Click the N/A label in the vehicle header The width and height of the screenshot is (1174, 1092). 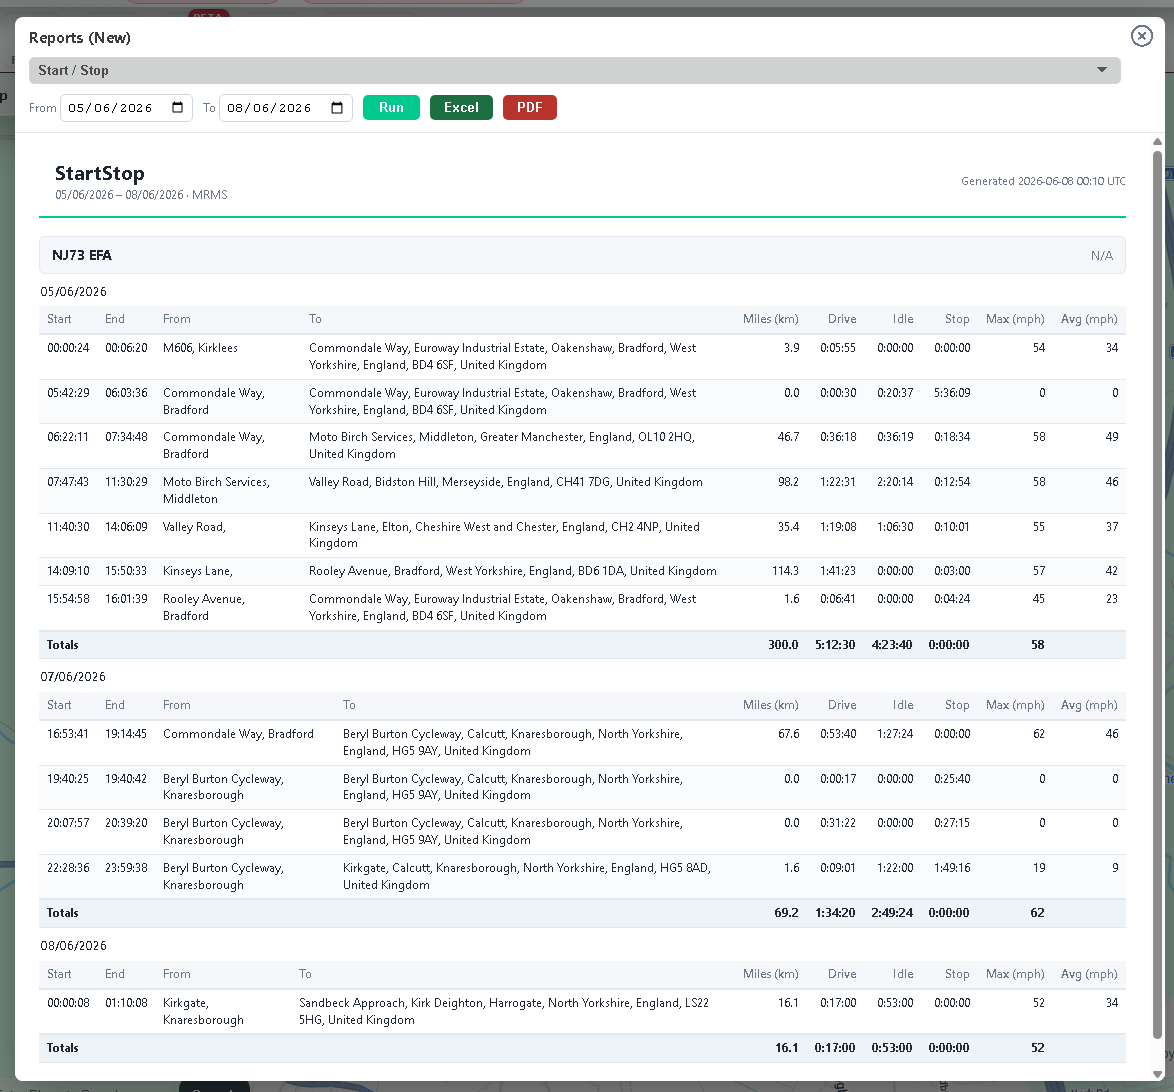tap(1101, 256)
